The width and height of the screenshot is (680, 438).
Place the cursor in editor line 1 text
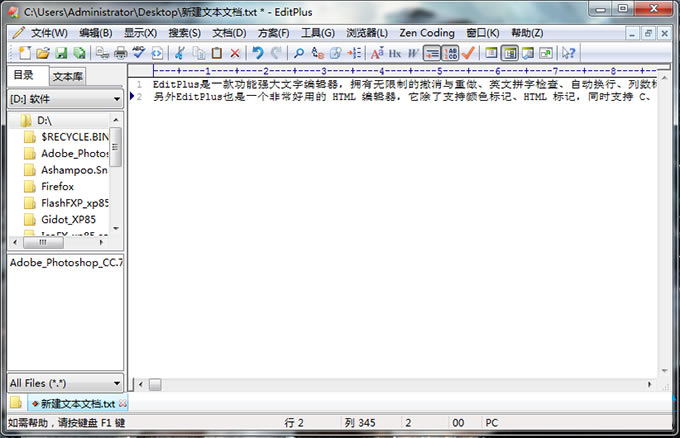[404, 84]
